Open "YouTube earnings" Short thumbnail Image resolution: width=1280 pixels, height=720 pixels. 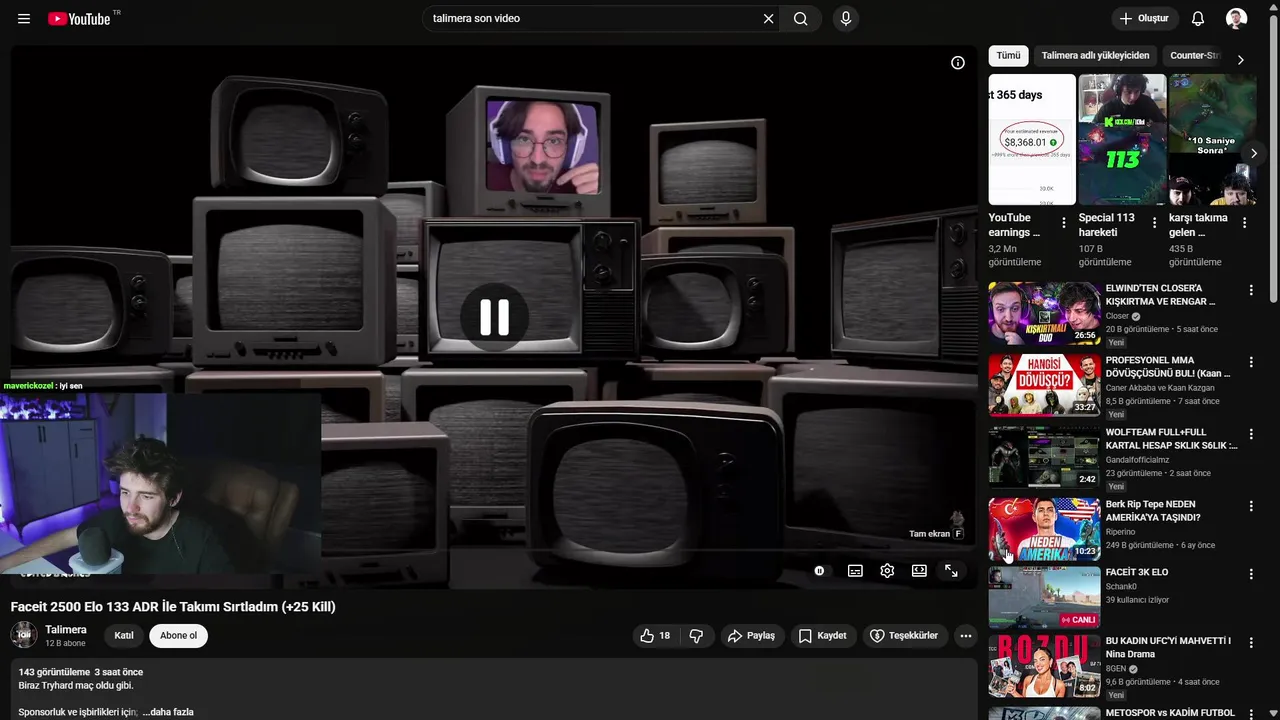tap(1032, 139)
